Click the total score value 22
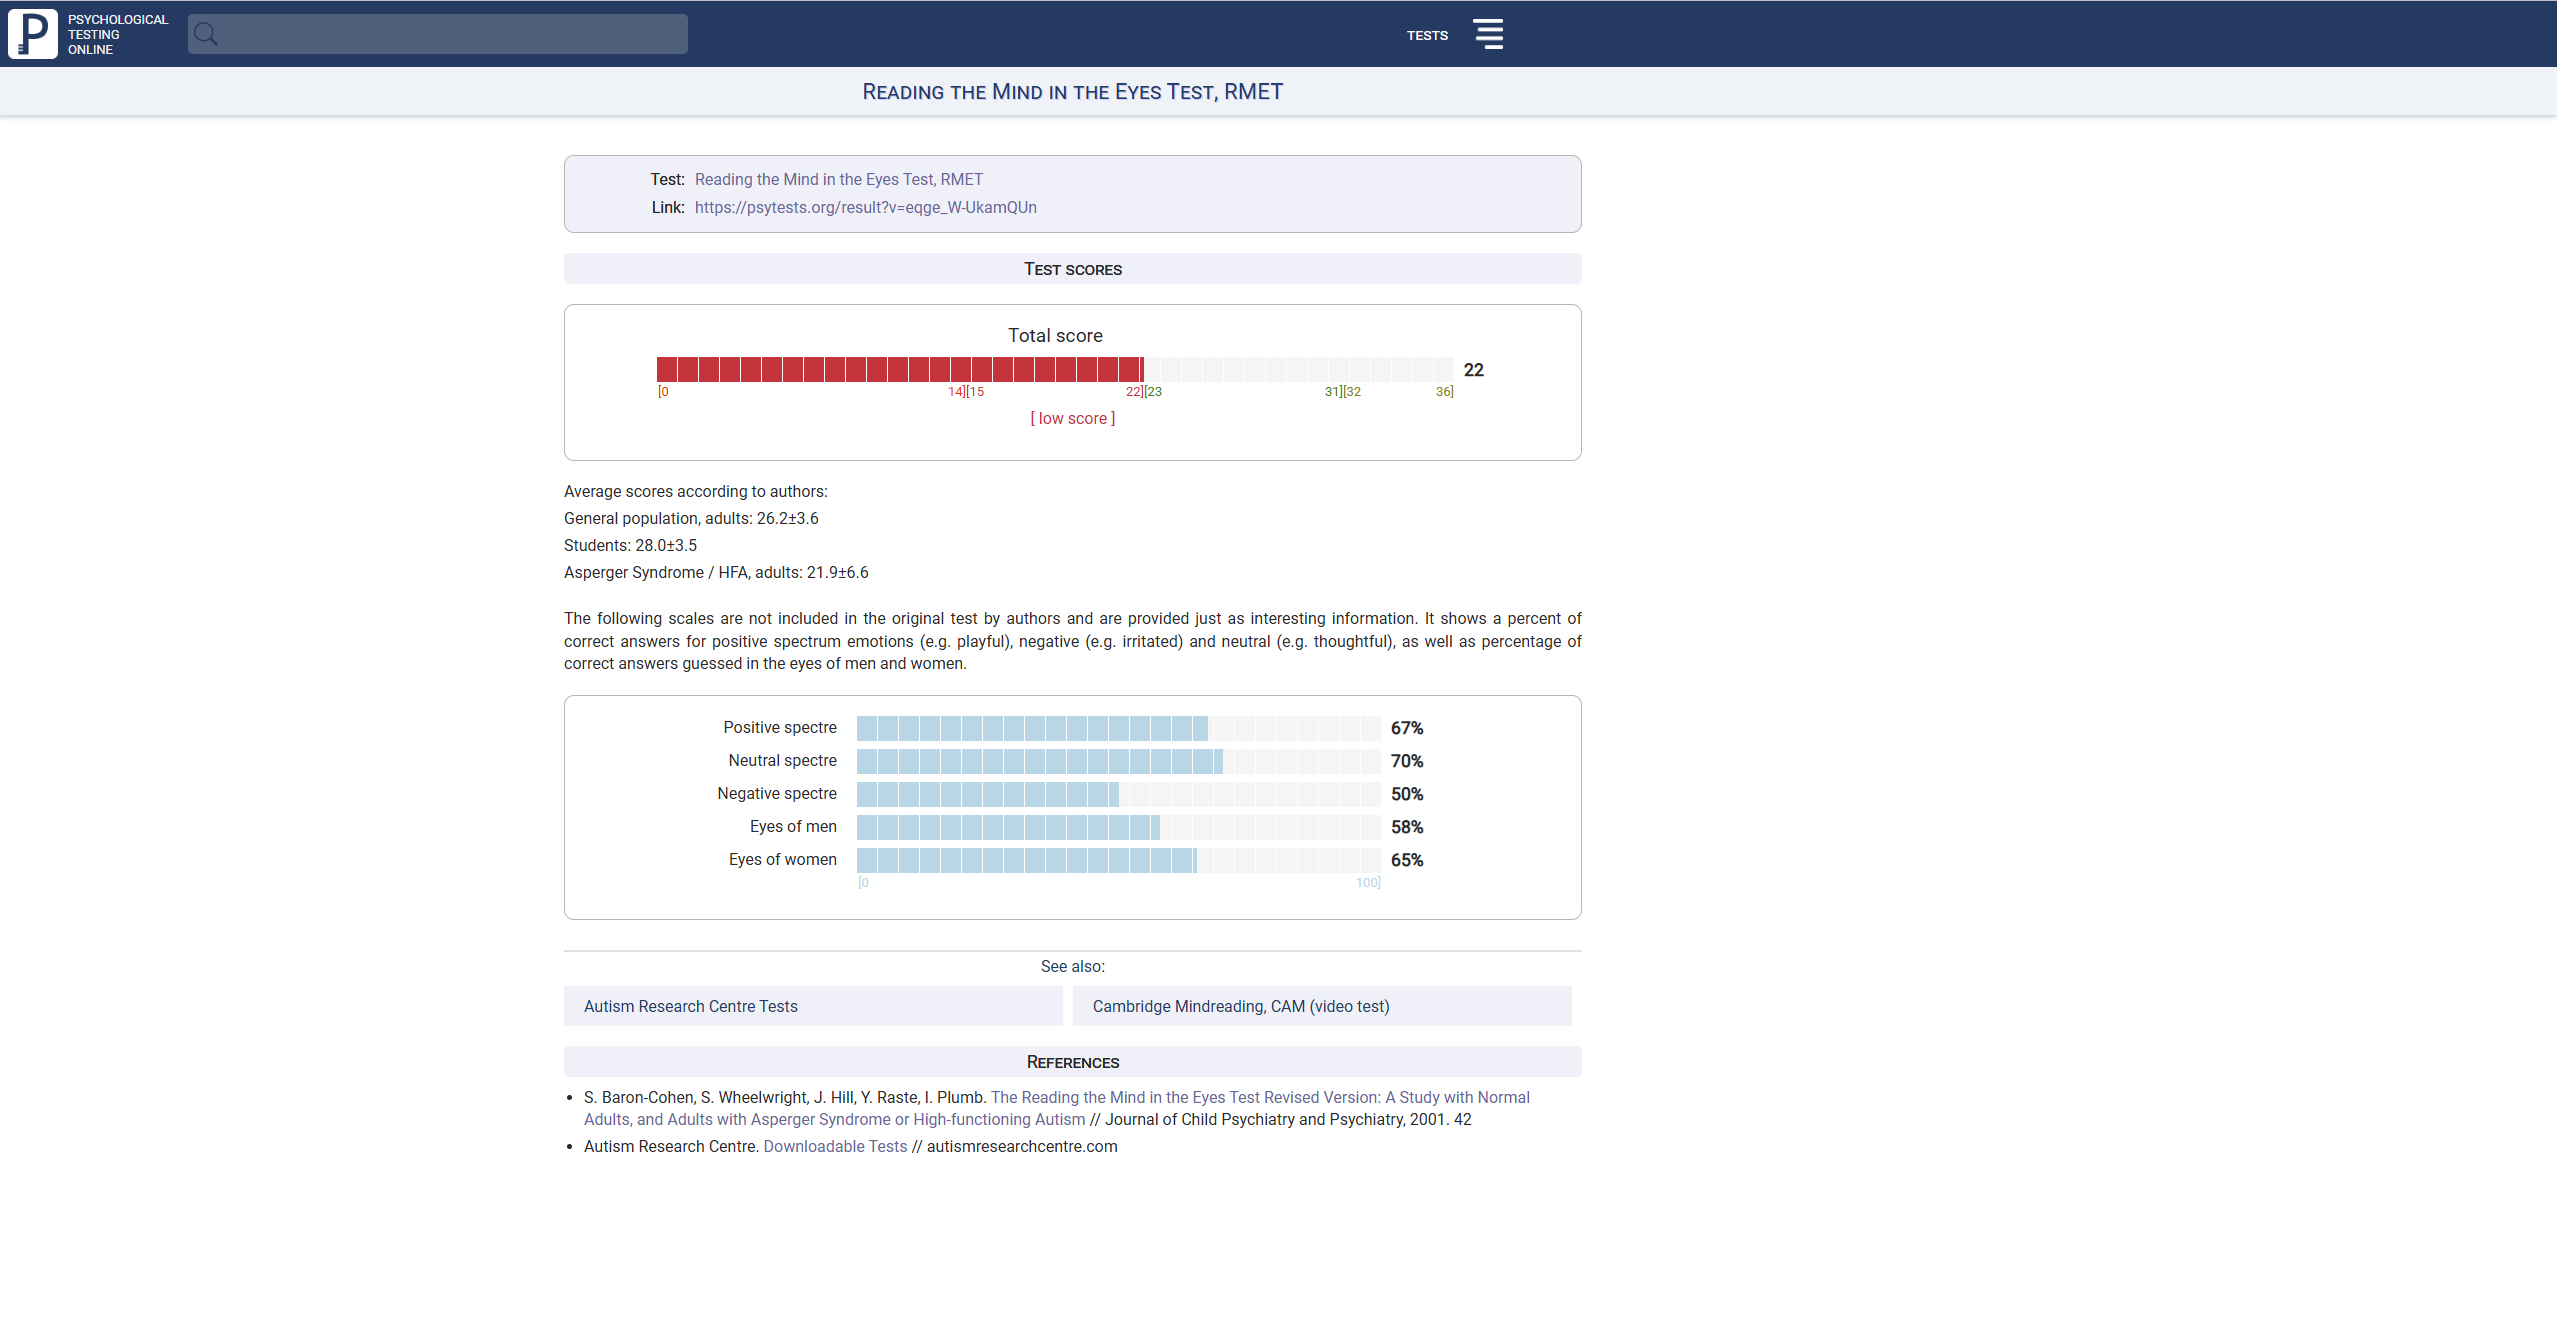The image size is (2557, 1324). tap(1473, 369)
